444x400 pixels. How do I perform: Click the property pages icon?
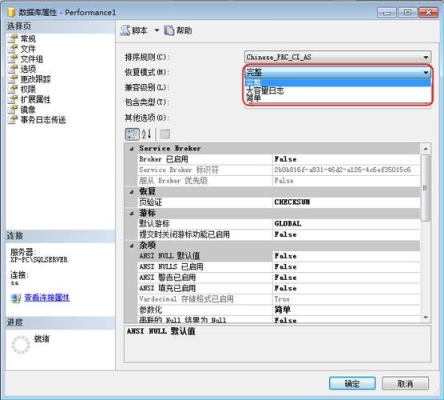[x=165, y=134]
